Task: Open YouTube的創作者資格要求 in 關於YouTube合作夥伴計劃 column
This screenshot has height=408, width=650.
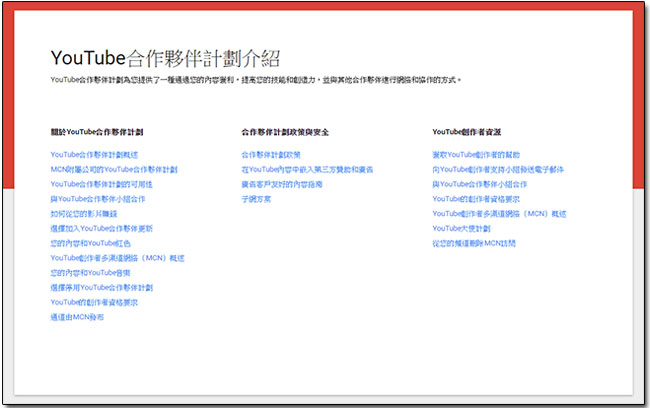Action: pyautogui.click(x=94, y=302)
